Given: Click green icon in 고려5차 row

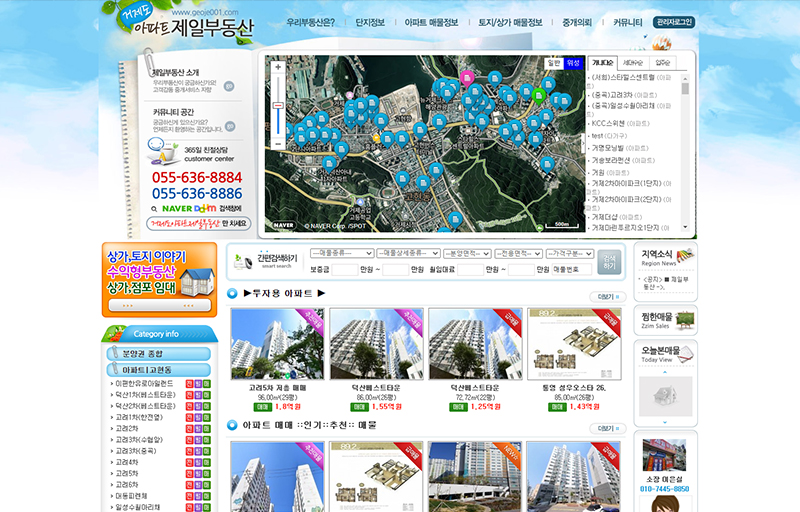Looking at the screenshot, I should pos(207,474).
